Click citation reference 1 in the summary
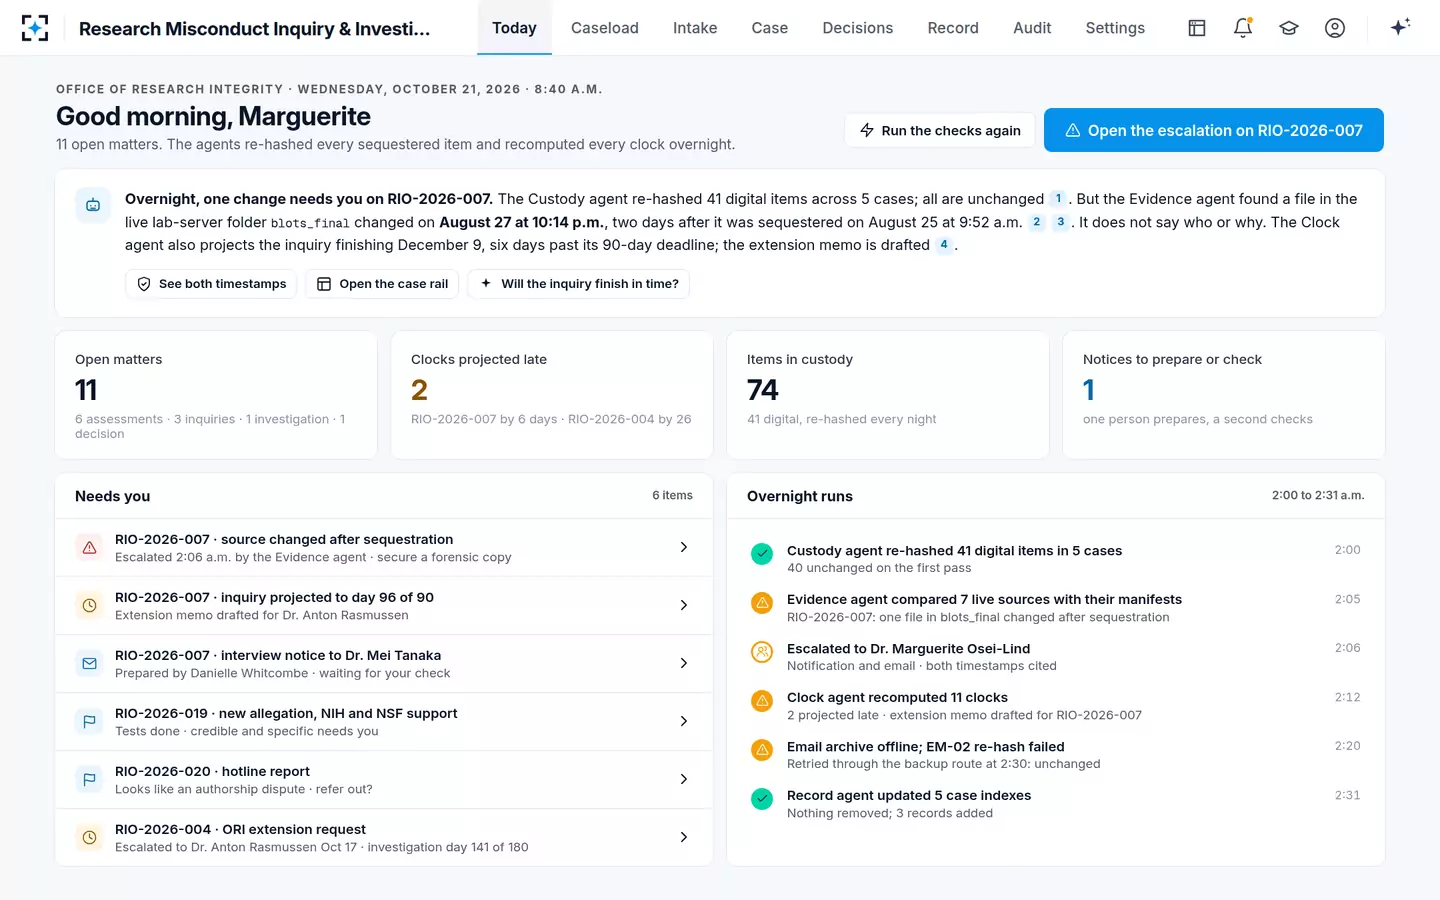Screen dimensions: 1440x900 pos(1059,199)
